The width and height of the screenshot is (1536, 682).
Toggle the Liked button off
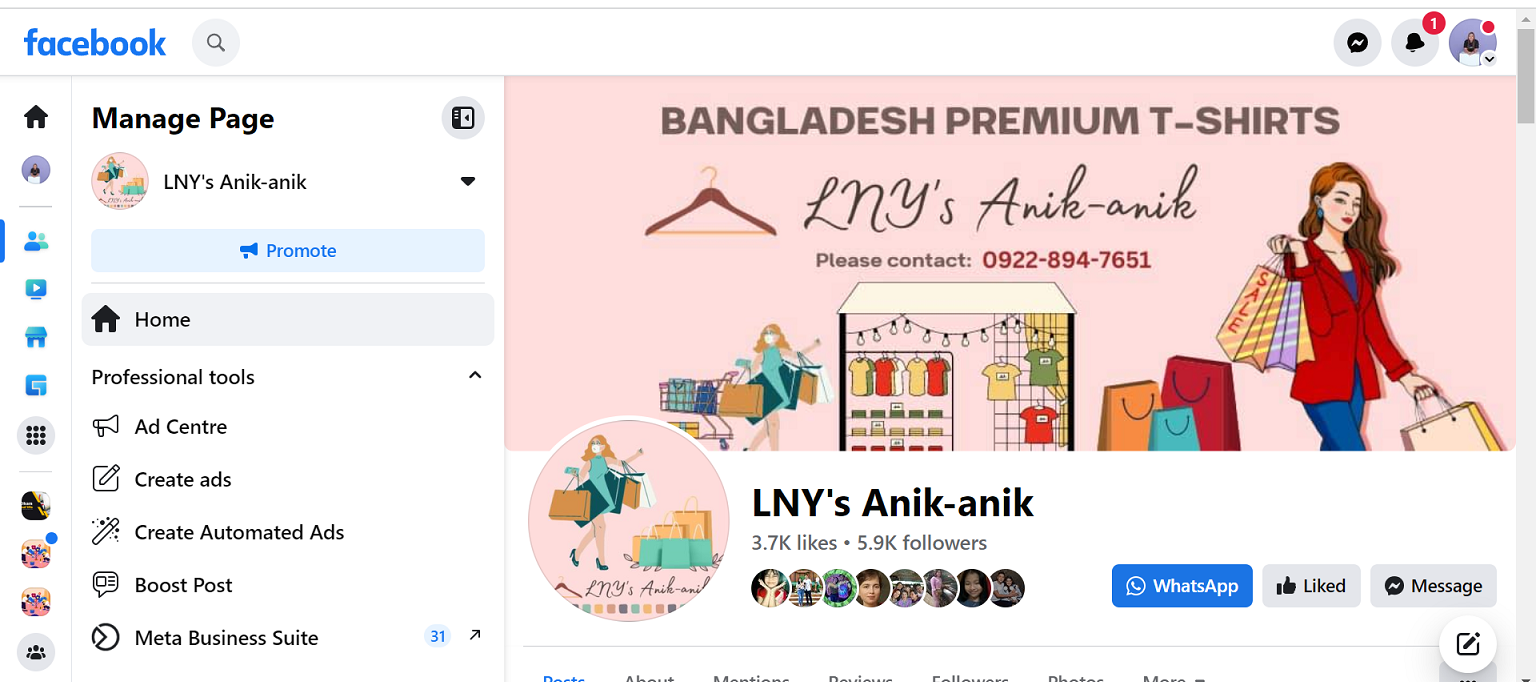click(1311, 586)
